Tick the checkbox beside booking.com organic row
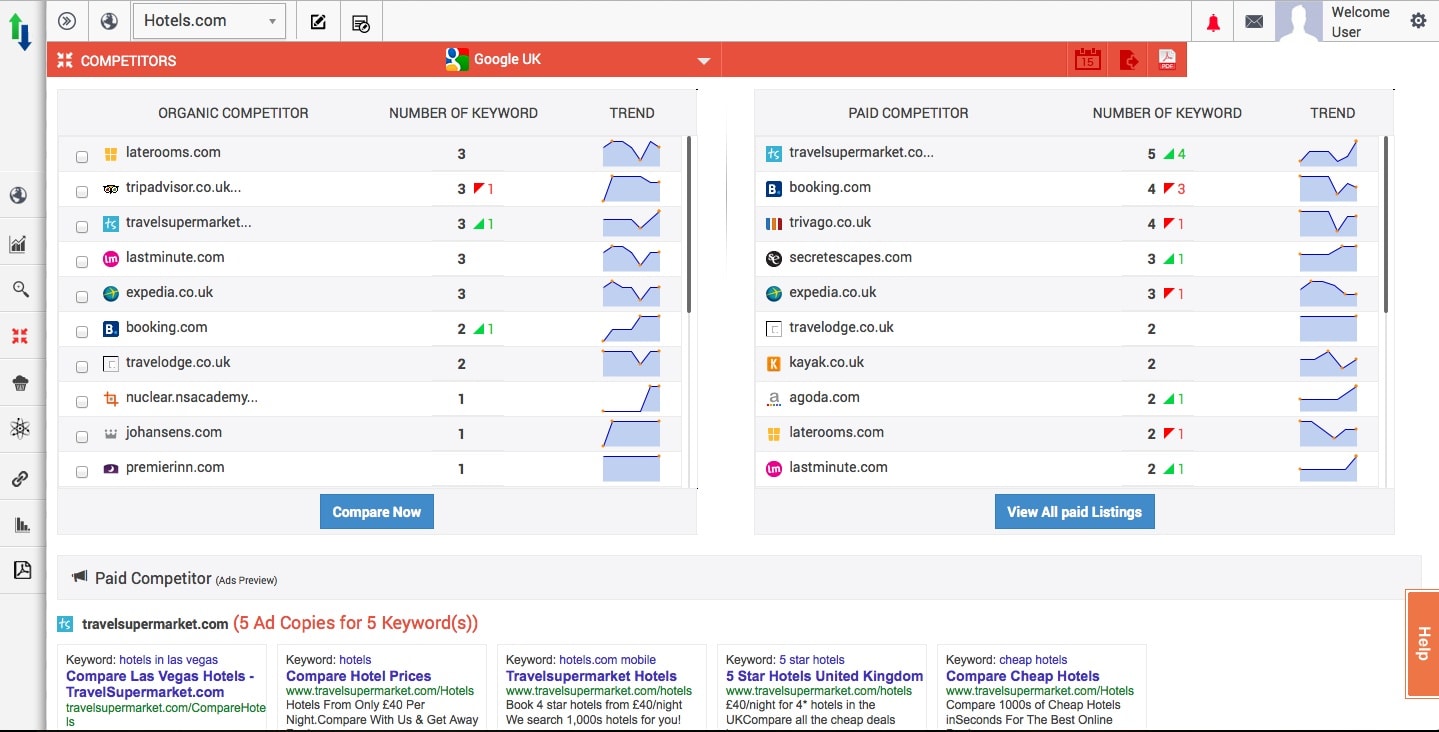This screenshot has width=1439, height=732. (82, 332)
